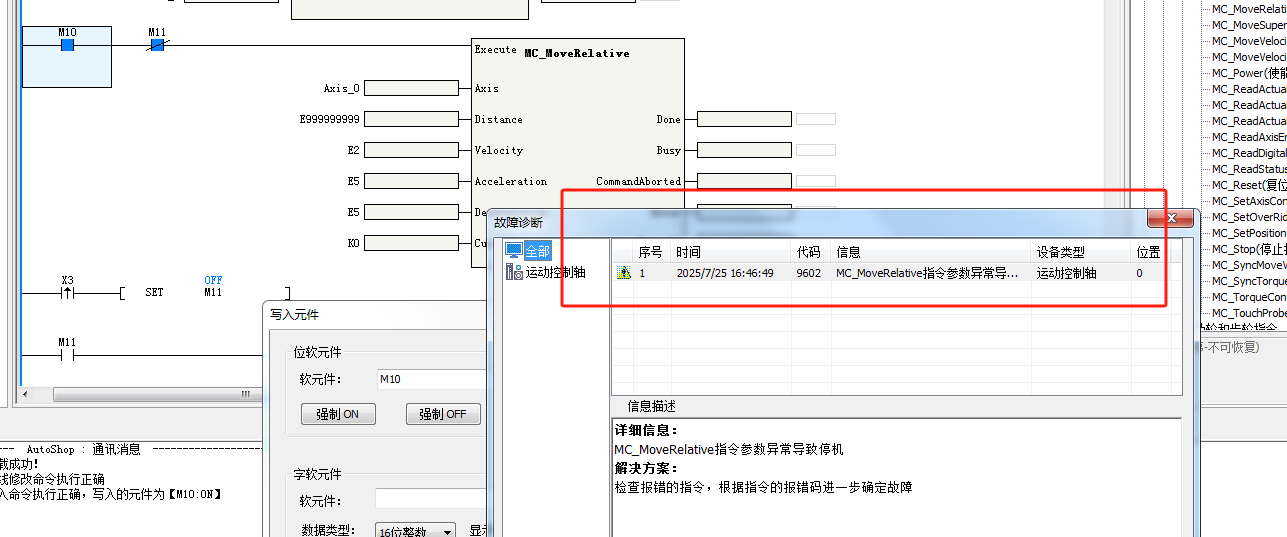
Task: Click the monitor icon beside 全部
Action: click(x=514, y=250)
